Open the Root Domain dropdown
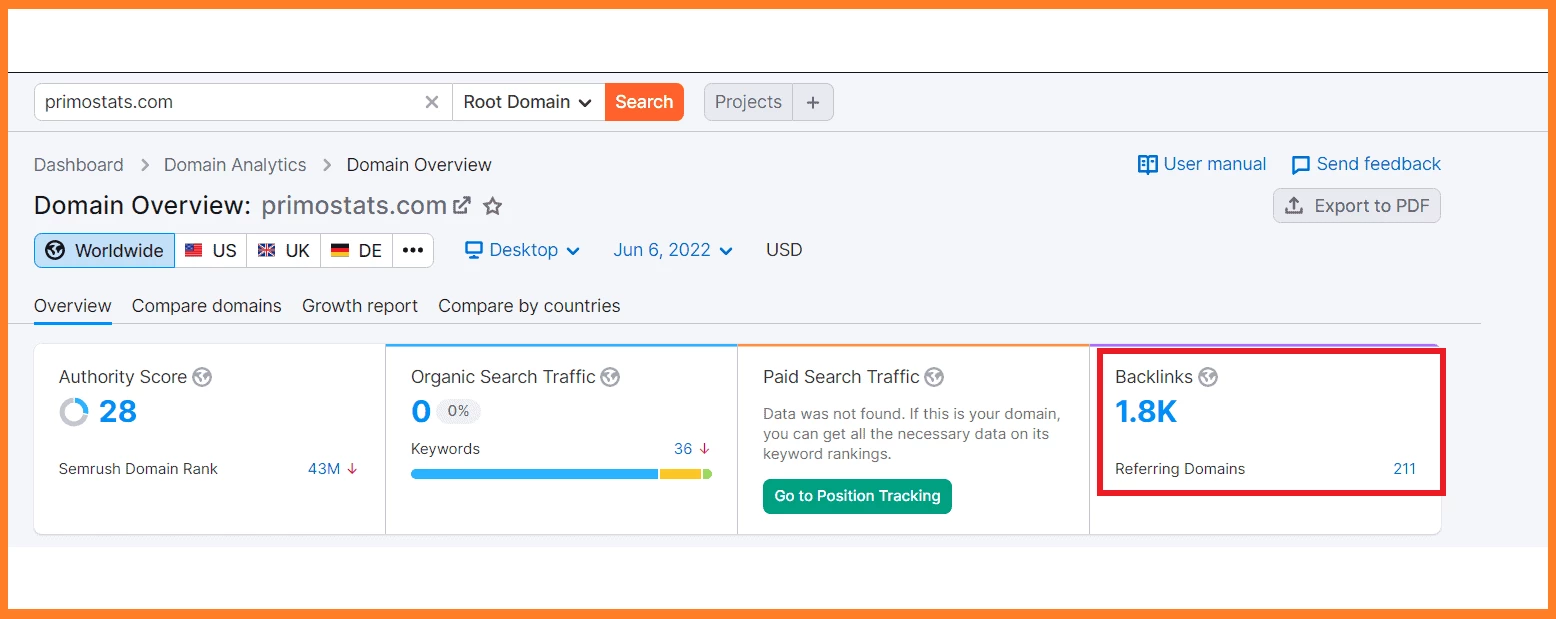 [x=528, y=102]
